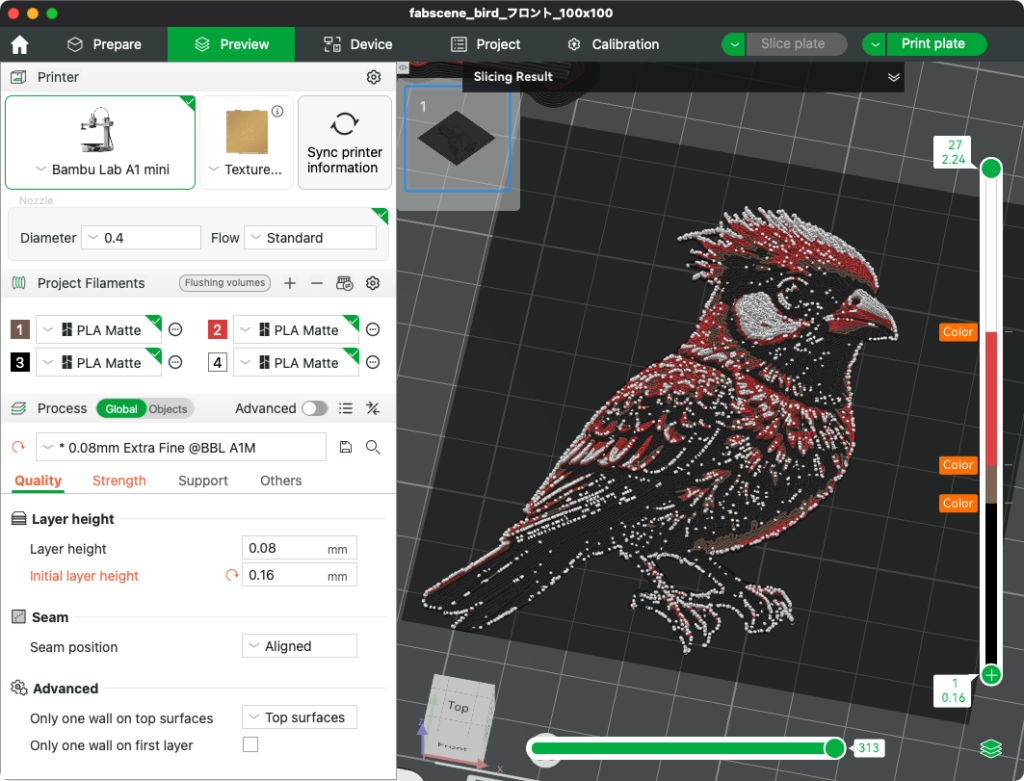Image resolution: width=1024 pixels, height=781 pixels.
Task: Reset initial layer height value
Action: [x=232, y=575]
